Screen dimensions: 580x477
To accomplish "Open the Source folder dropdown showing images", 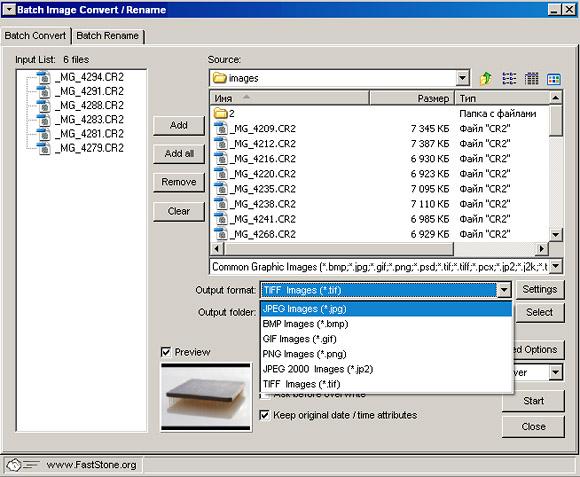I will pyautogui.click(x=462, y=78).
